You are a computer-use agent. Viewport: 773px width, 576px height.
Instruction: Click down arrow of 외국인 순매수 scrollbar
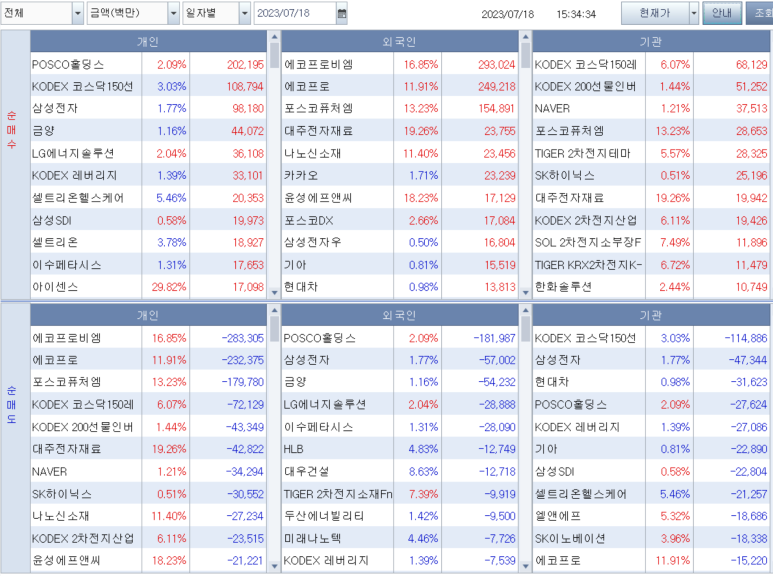click(x=526, y=293)
